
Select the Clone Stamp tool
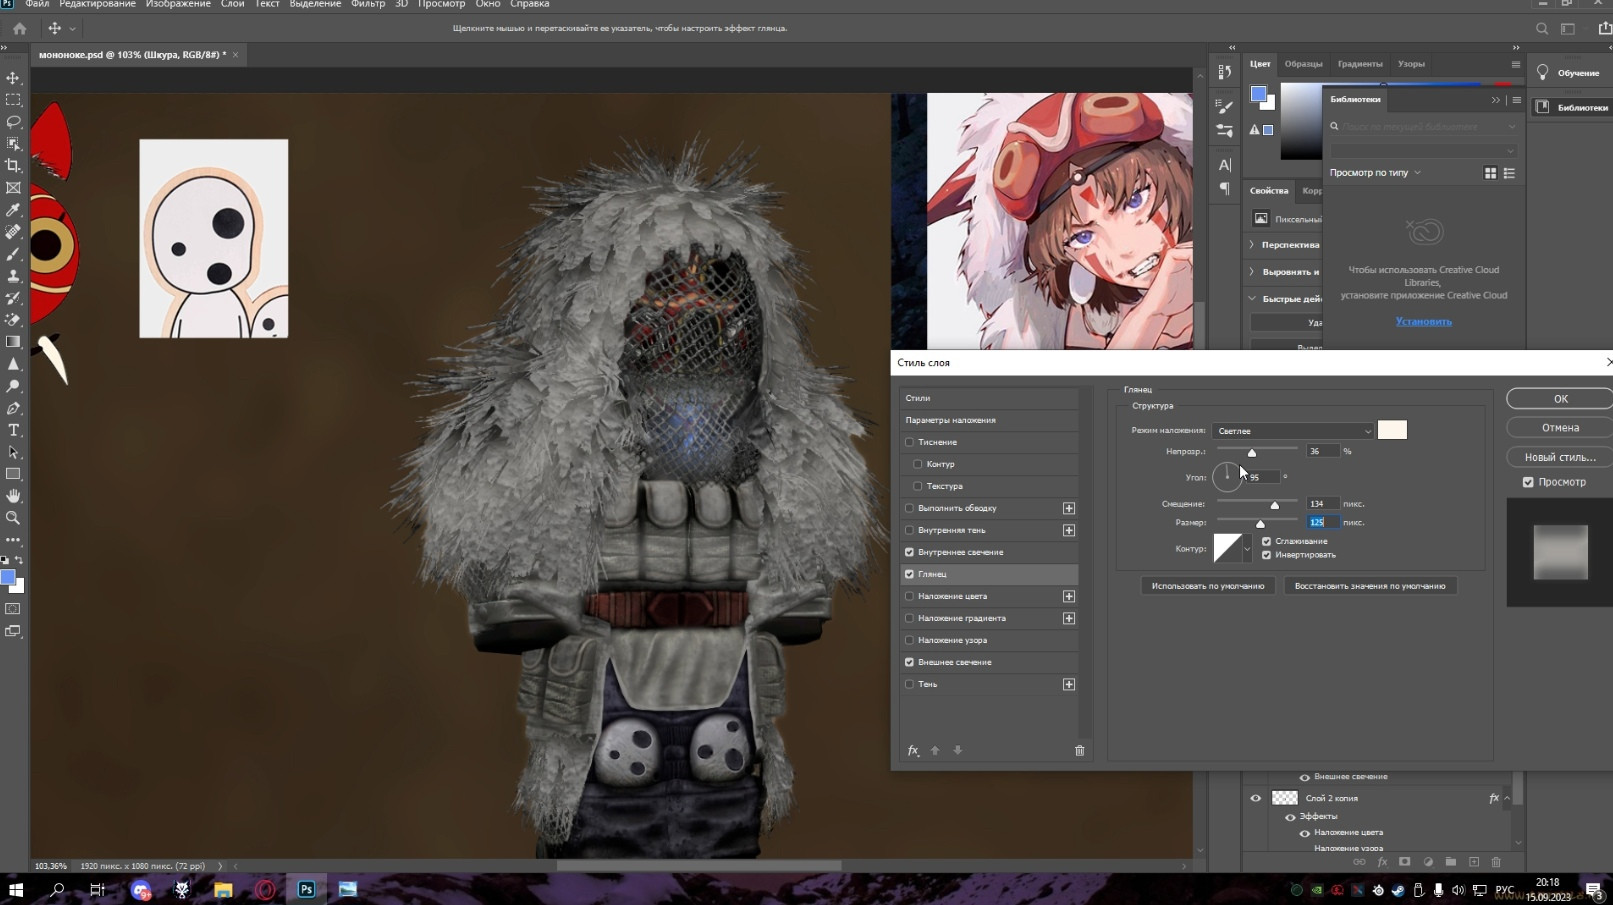pos(13,276)
